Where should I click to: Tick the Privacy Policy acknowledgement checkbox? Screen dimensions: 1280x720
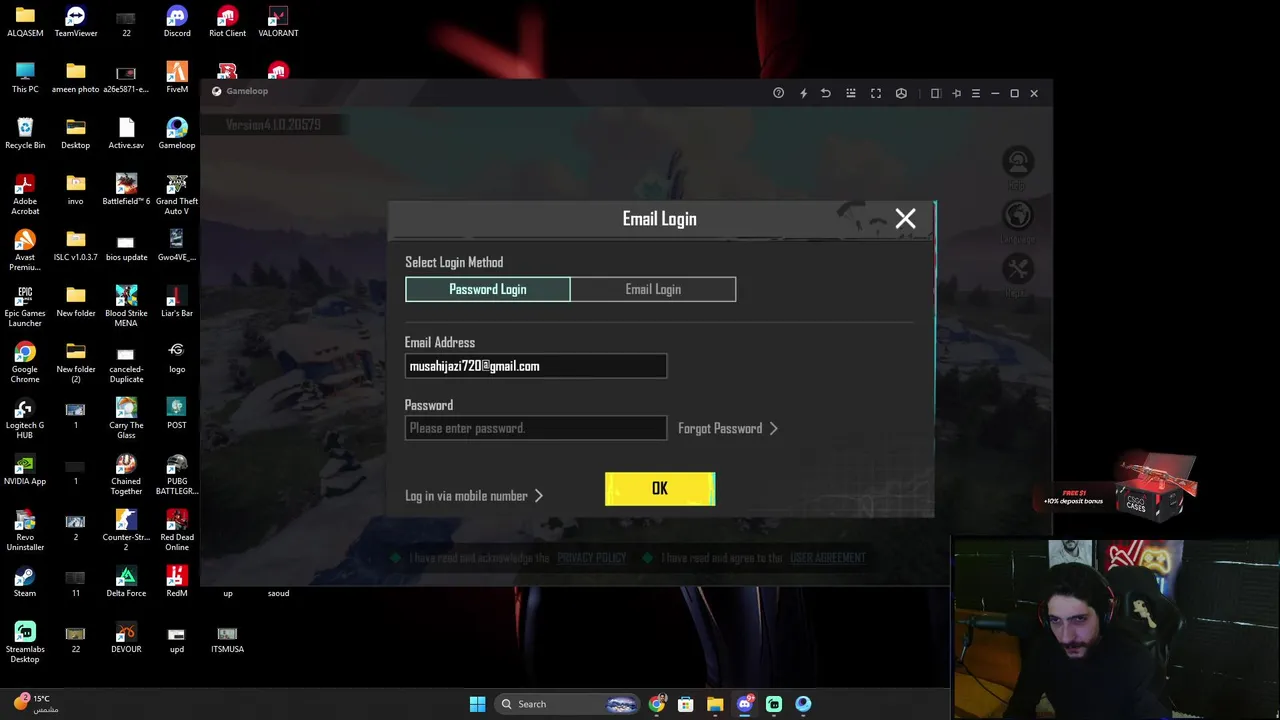[x=395, y=558]
